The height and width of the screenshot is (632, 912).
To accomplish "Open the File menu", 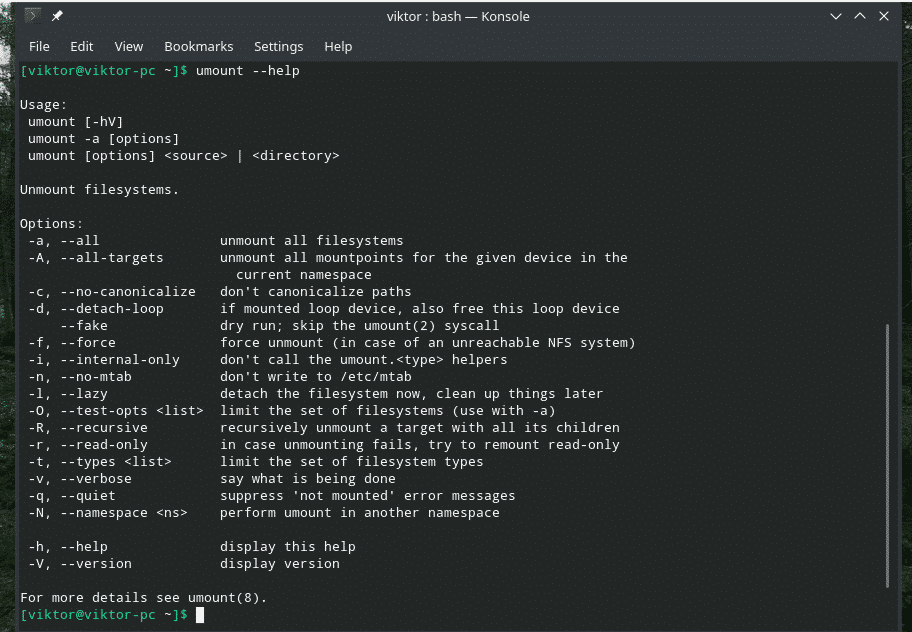I will click(x=39, y=46).
